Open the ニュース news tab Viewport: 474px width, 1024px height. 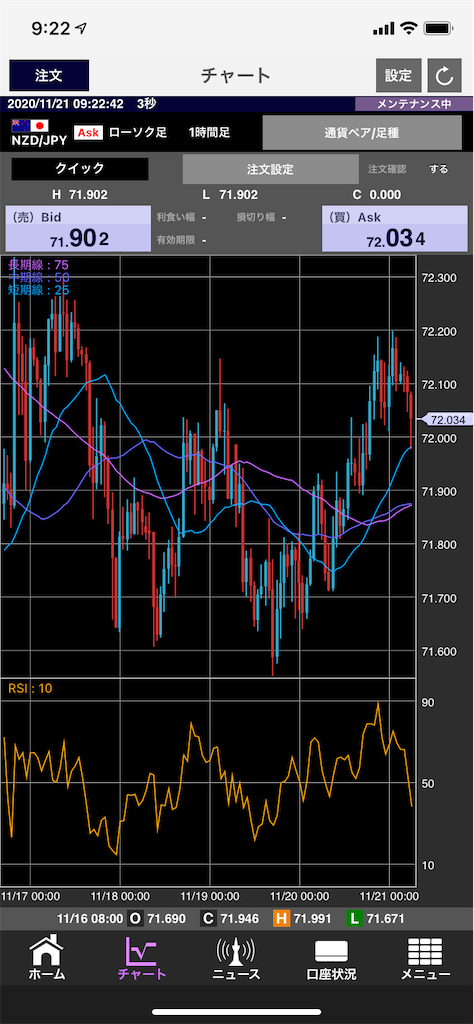tap(236, 957)
